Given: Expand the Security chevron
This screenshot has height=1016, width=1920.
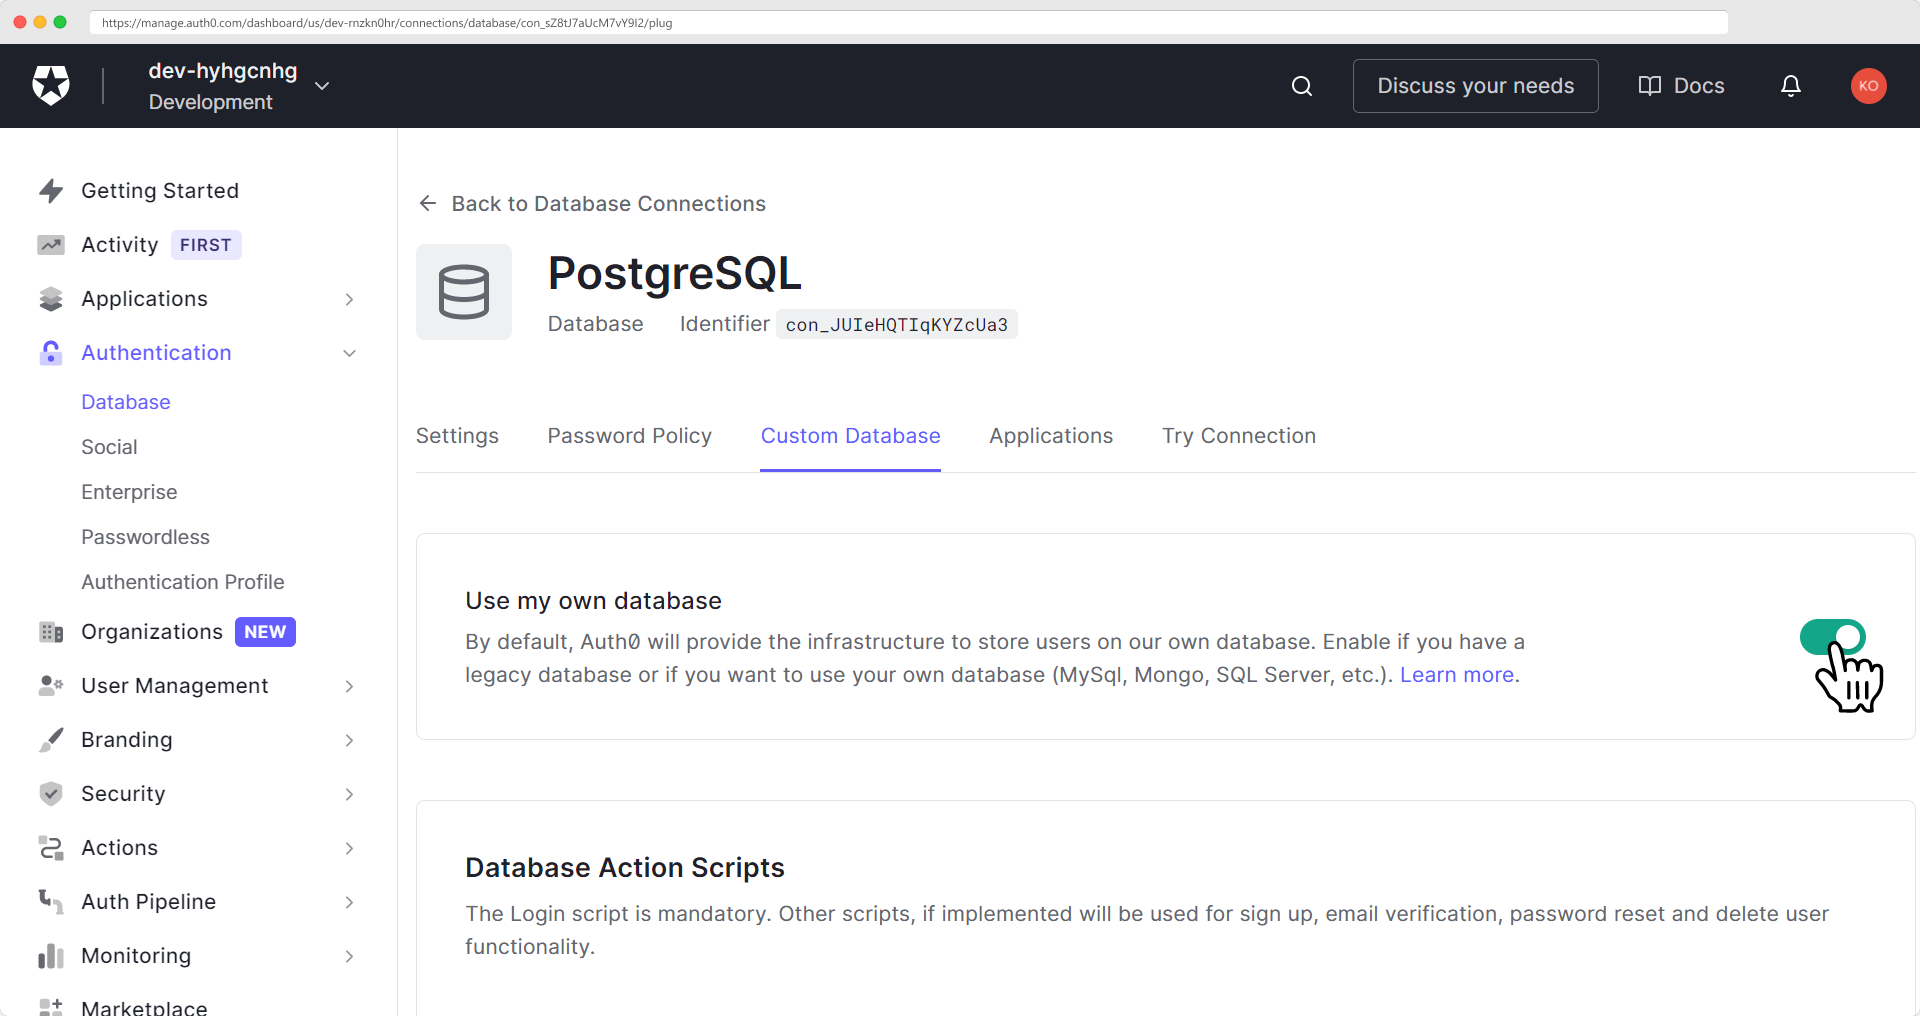Looking at the screenshot, I should click(349, 794).
